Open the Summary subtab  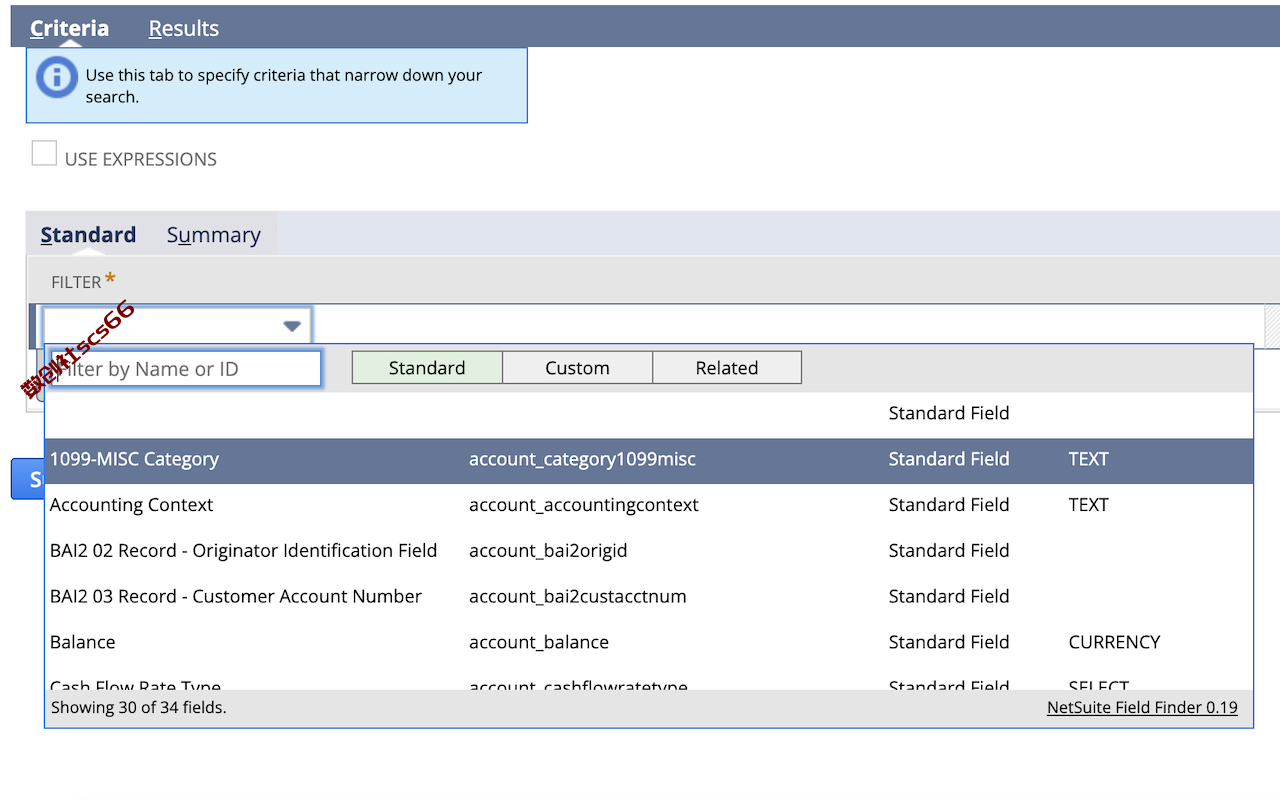tap(214, 234)
